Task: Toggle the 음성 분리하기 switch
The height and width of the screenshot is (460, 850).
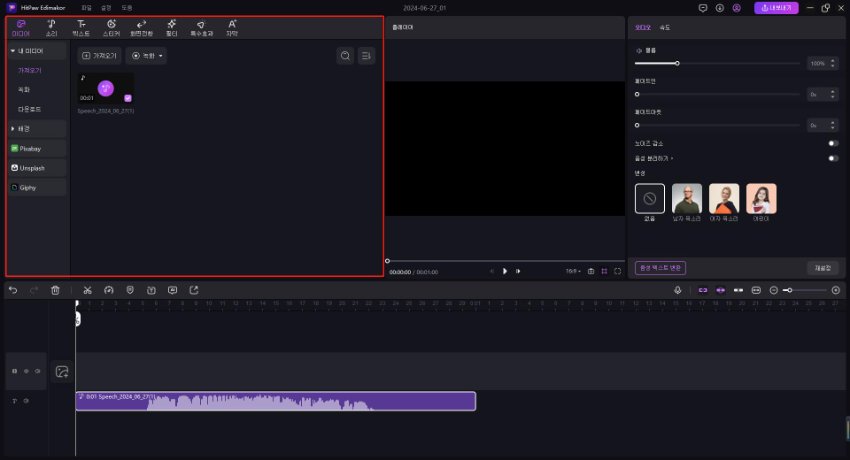Action: (x=832, y=158)
